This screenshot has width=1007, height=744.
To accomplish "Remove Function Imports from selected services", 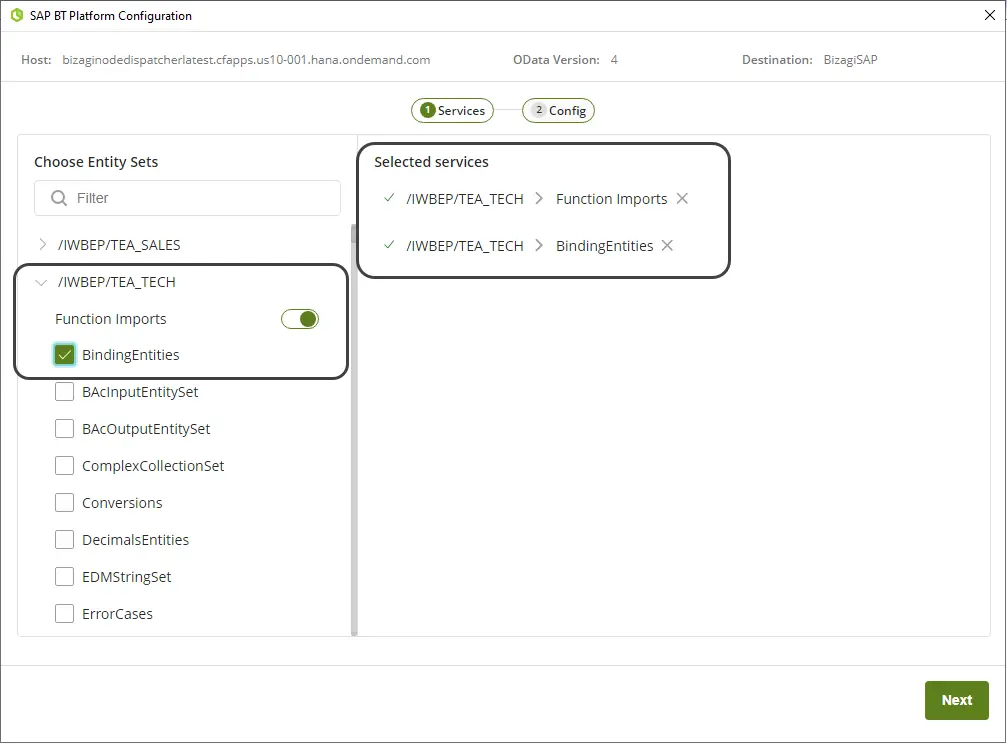I will (682, 199).
